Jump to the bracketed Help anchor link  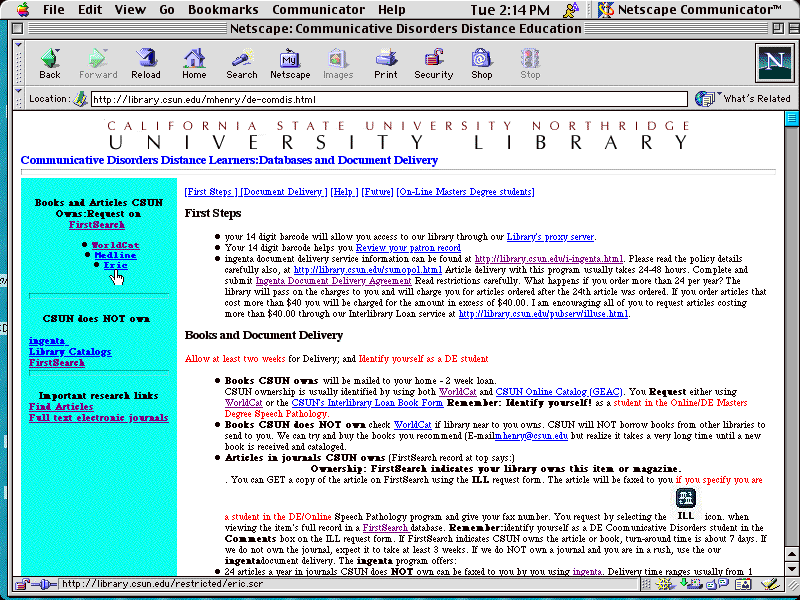344,192
